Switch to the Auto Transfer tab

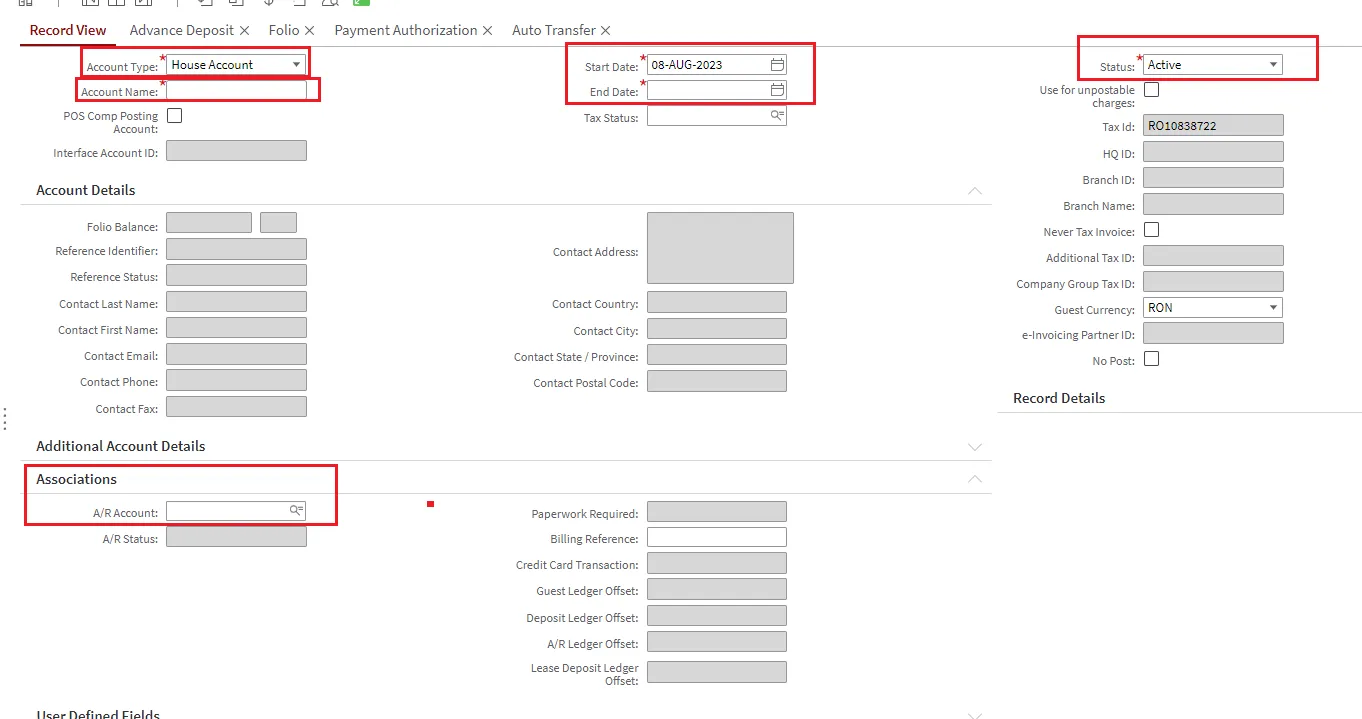[554, 31]
